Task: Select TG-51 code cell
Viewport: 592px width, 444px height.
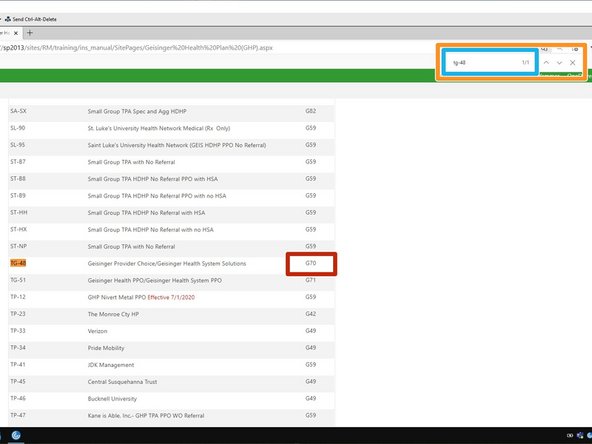Action: [18, 280]
